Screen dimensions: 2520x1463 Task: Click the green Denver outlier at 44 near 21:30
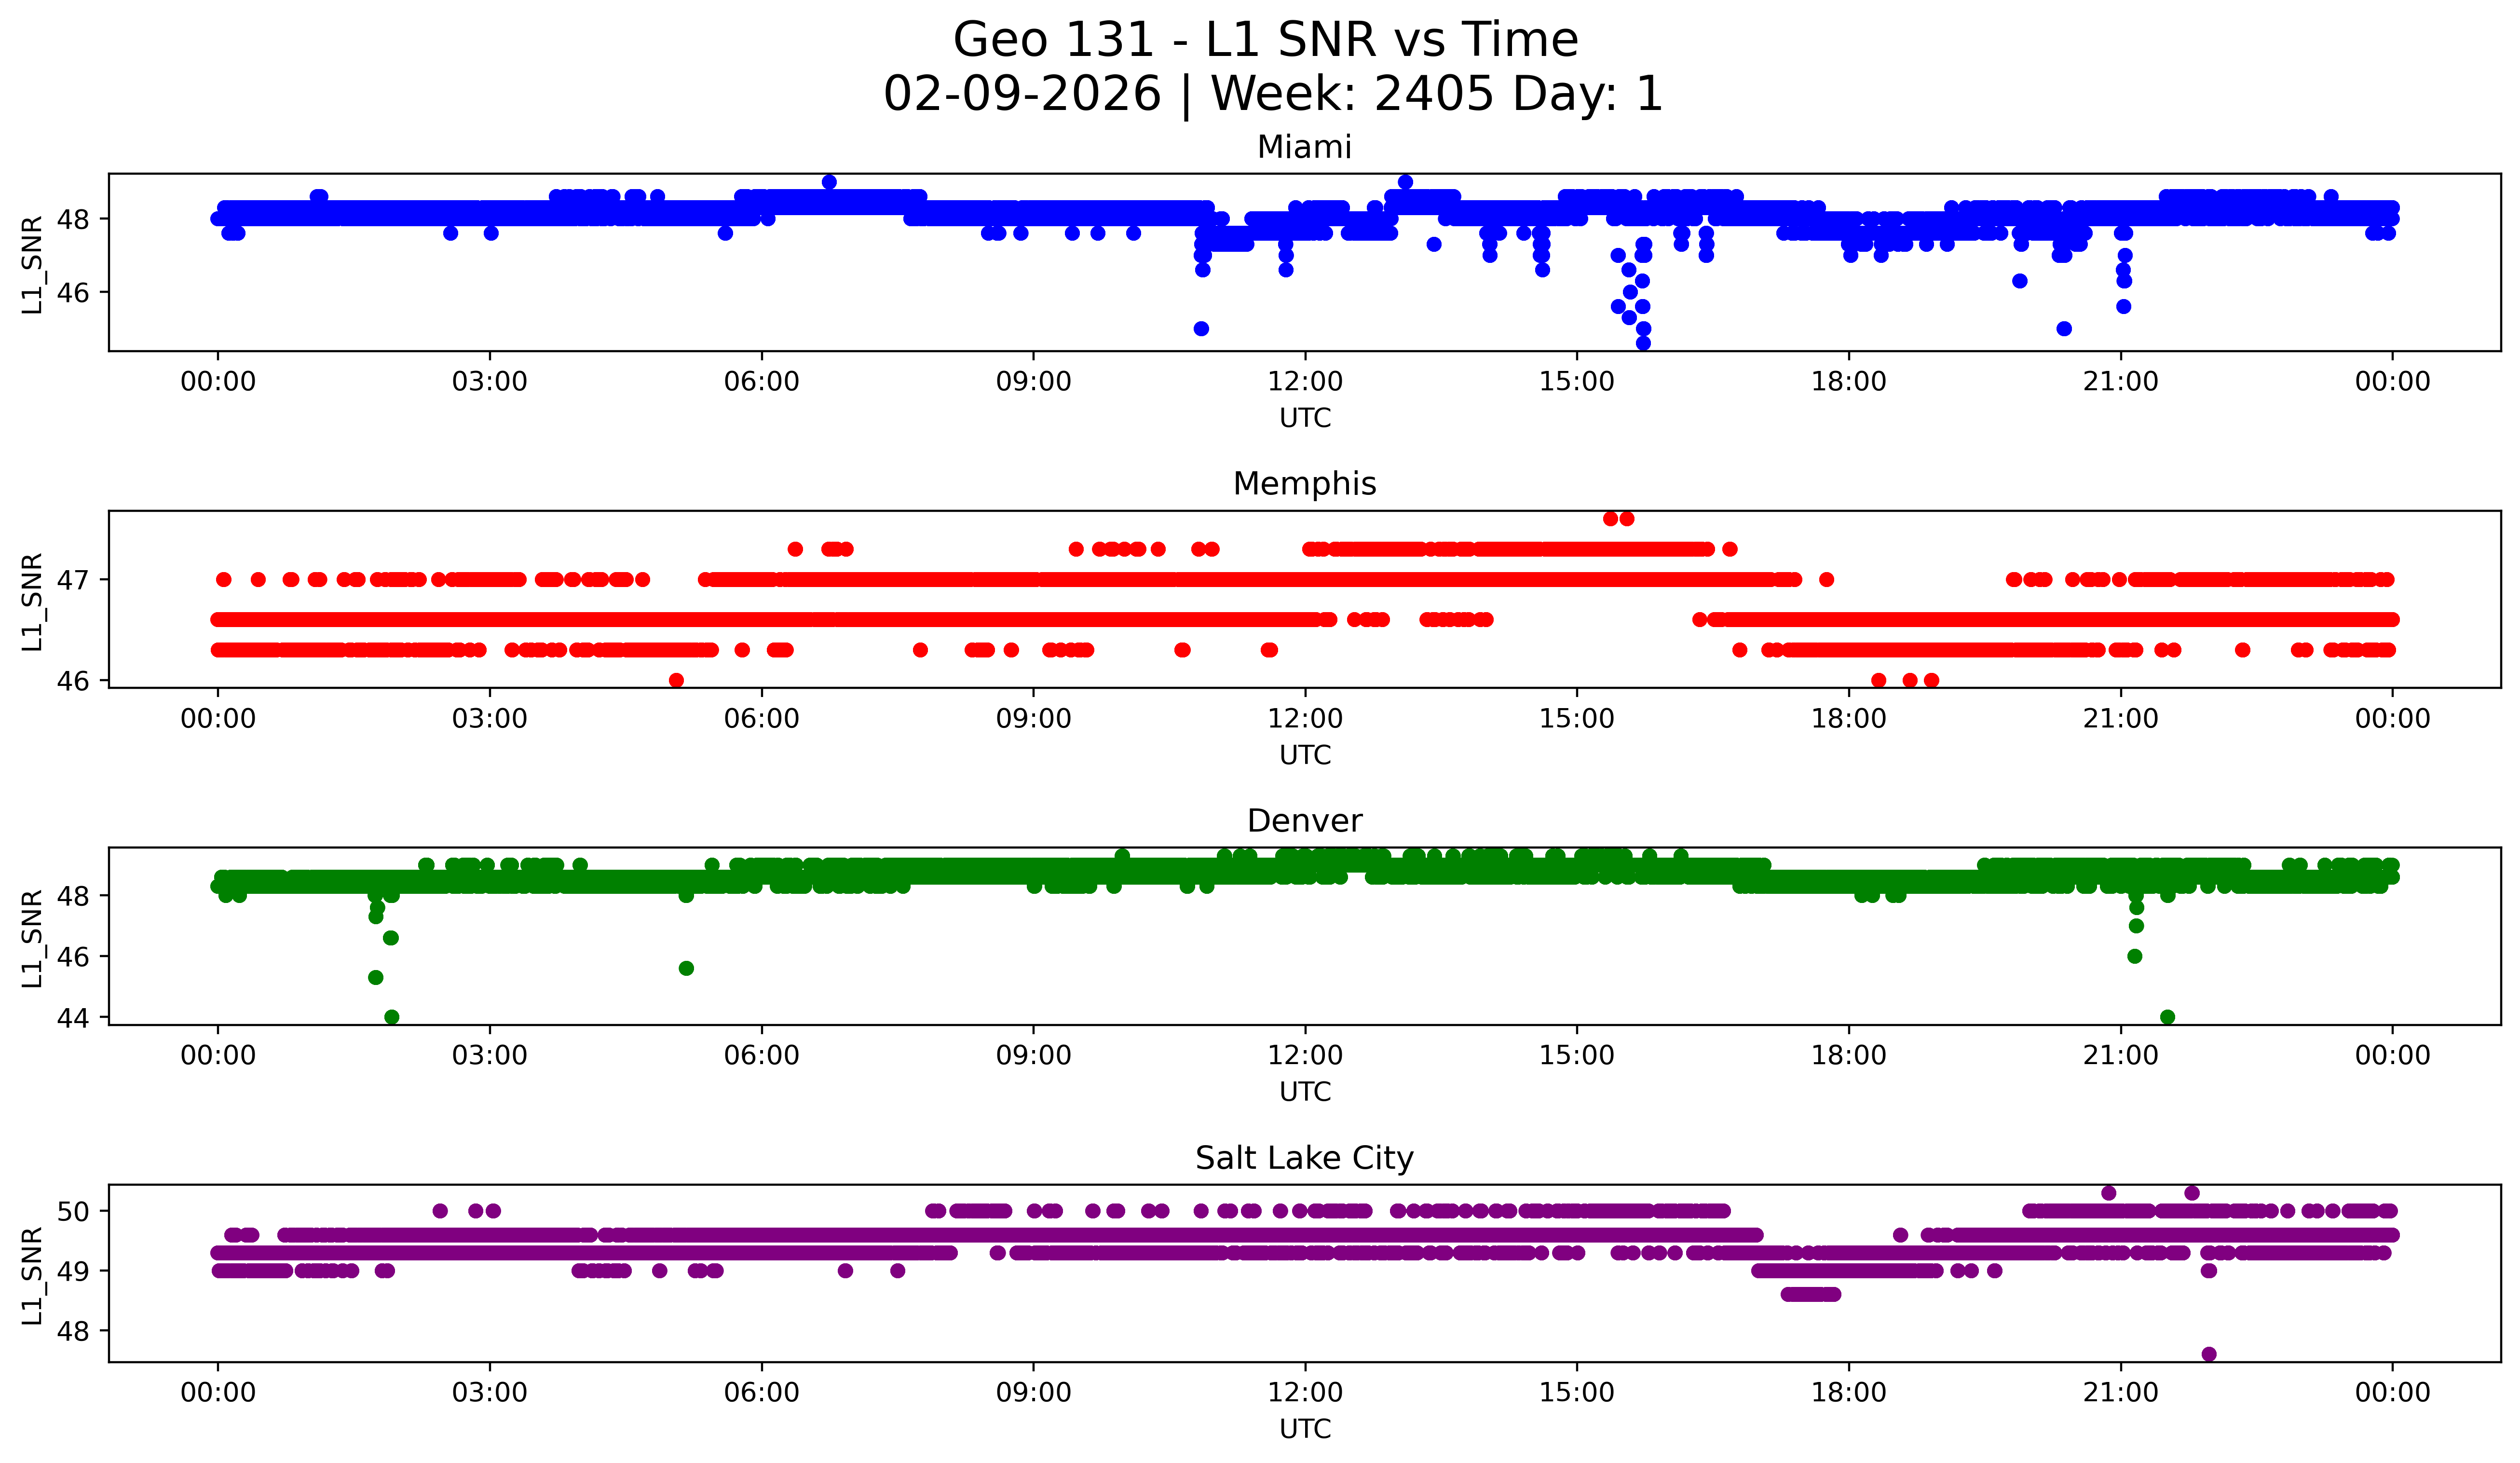2167,1017
